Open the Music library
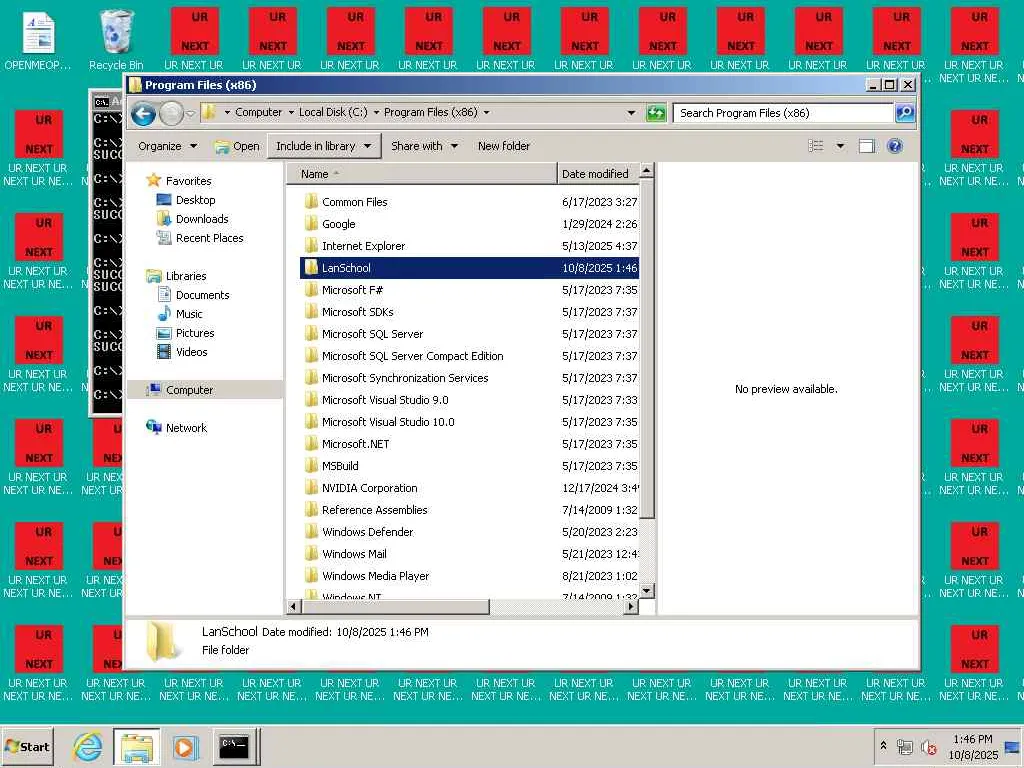Screen dimensions: 1024x768 click(189, 313)
